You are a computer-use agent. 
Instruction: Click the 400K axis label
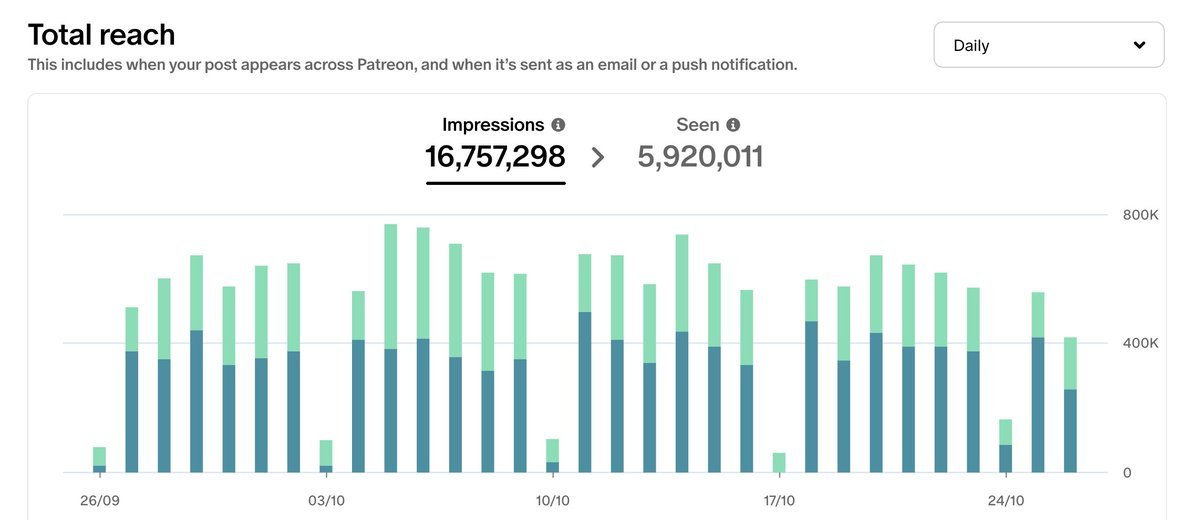click(x=1138, y=343)
